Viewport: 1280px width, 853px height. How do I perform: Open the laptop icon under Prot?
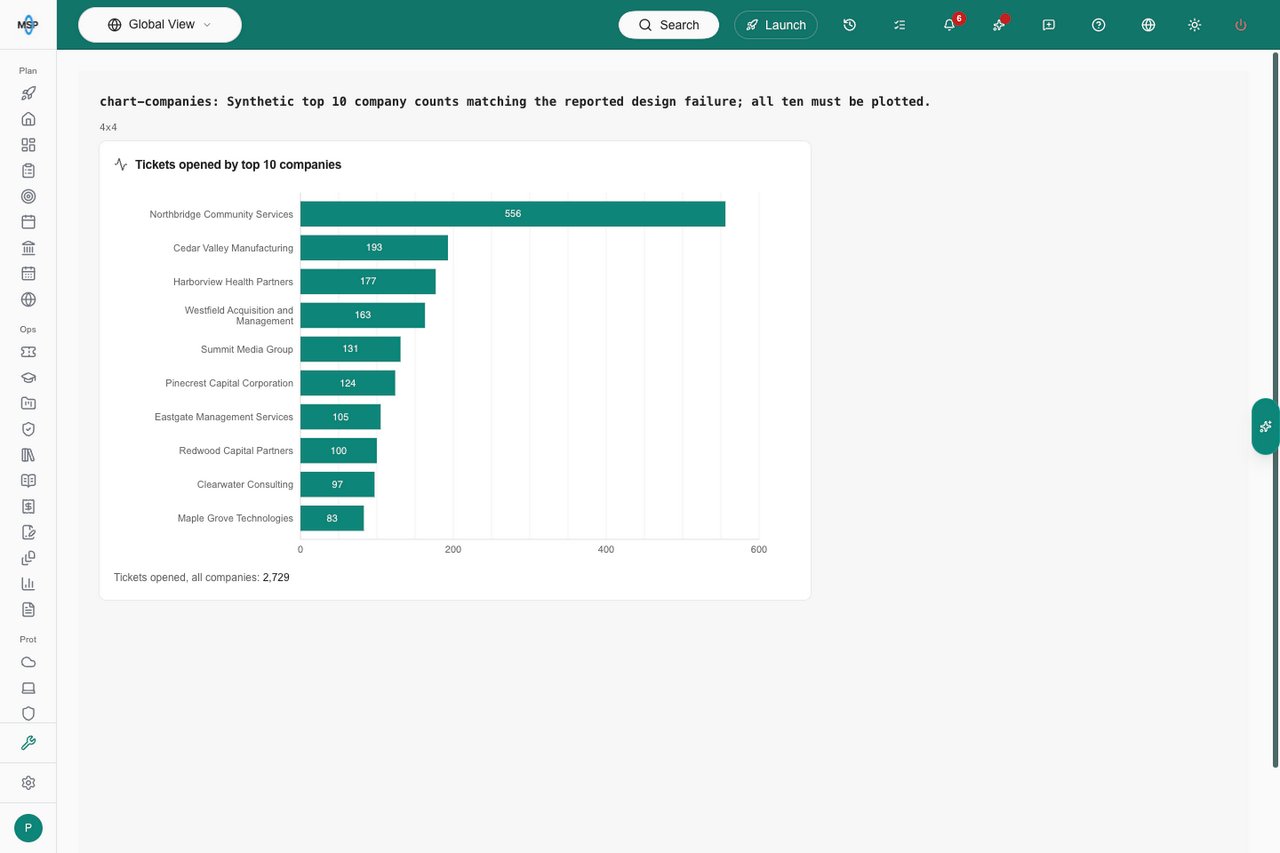click(28, 688)
